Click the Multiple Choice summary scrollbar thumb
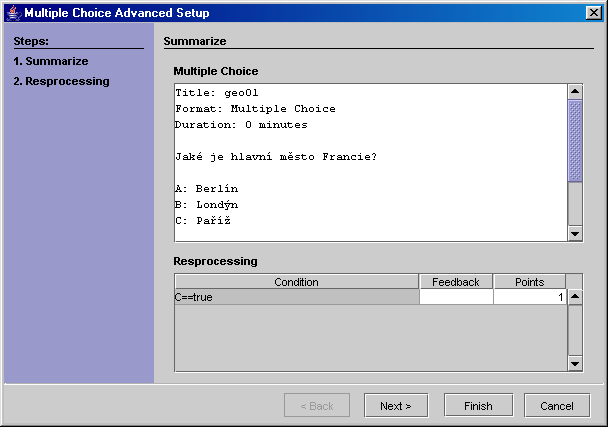Image resolution: width=608 pixels, height=427 pixels. tap(575, 140)
